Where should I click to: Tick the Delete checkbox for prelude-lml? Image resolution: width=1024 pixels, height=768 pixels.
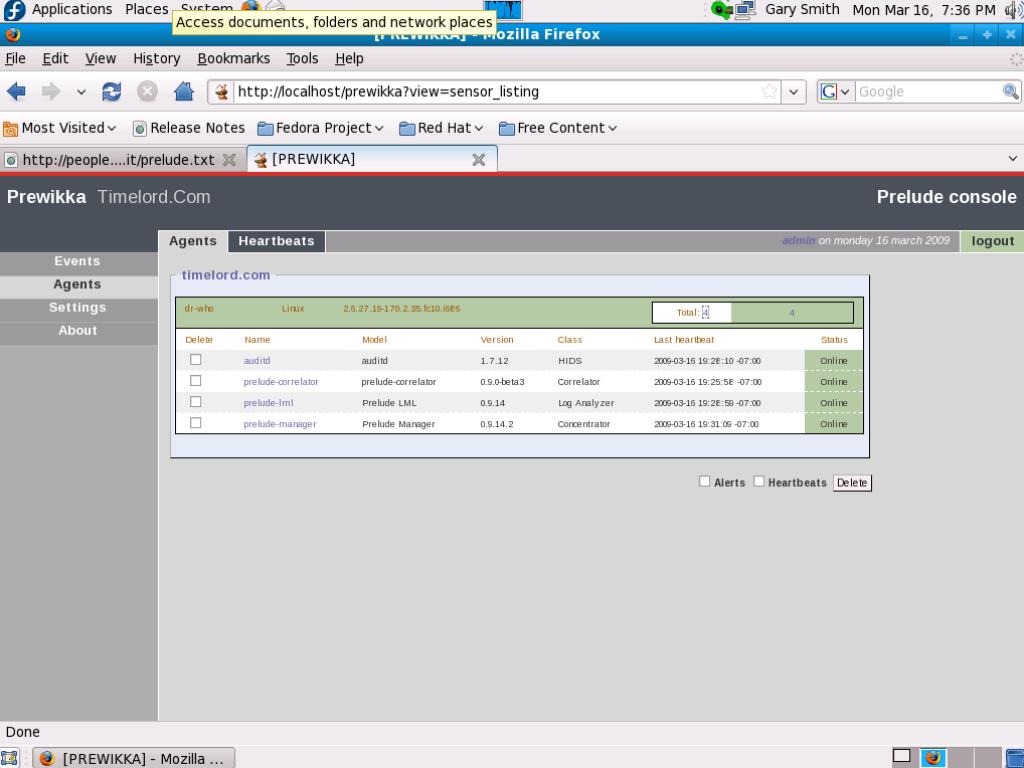pos(195,402)
